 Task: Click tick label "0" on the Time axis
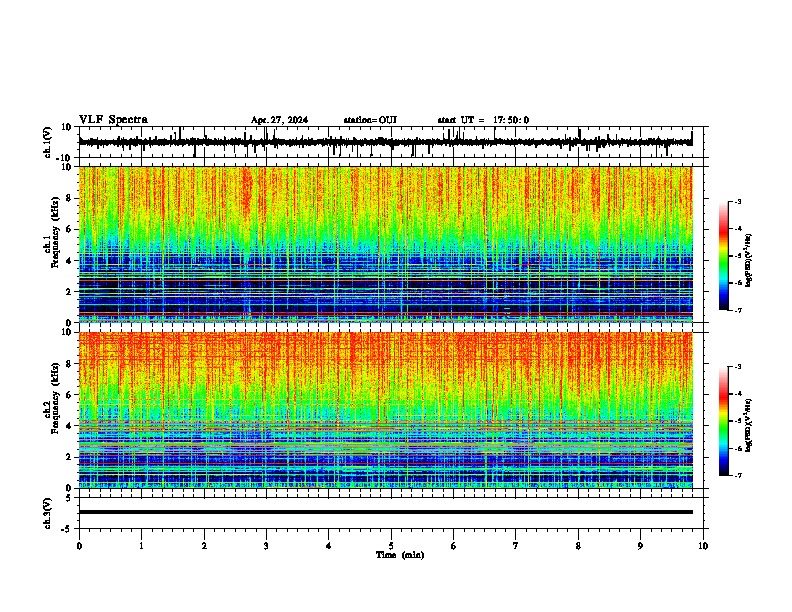tap(79, 546)
